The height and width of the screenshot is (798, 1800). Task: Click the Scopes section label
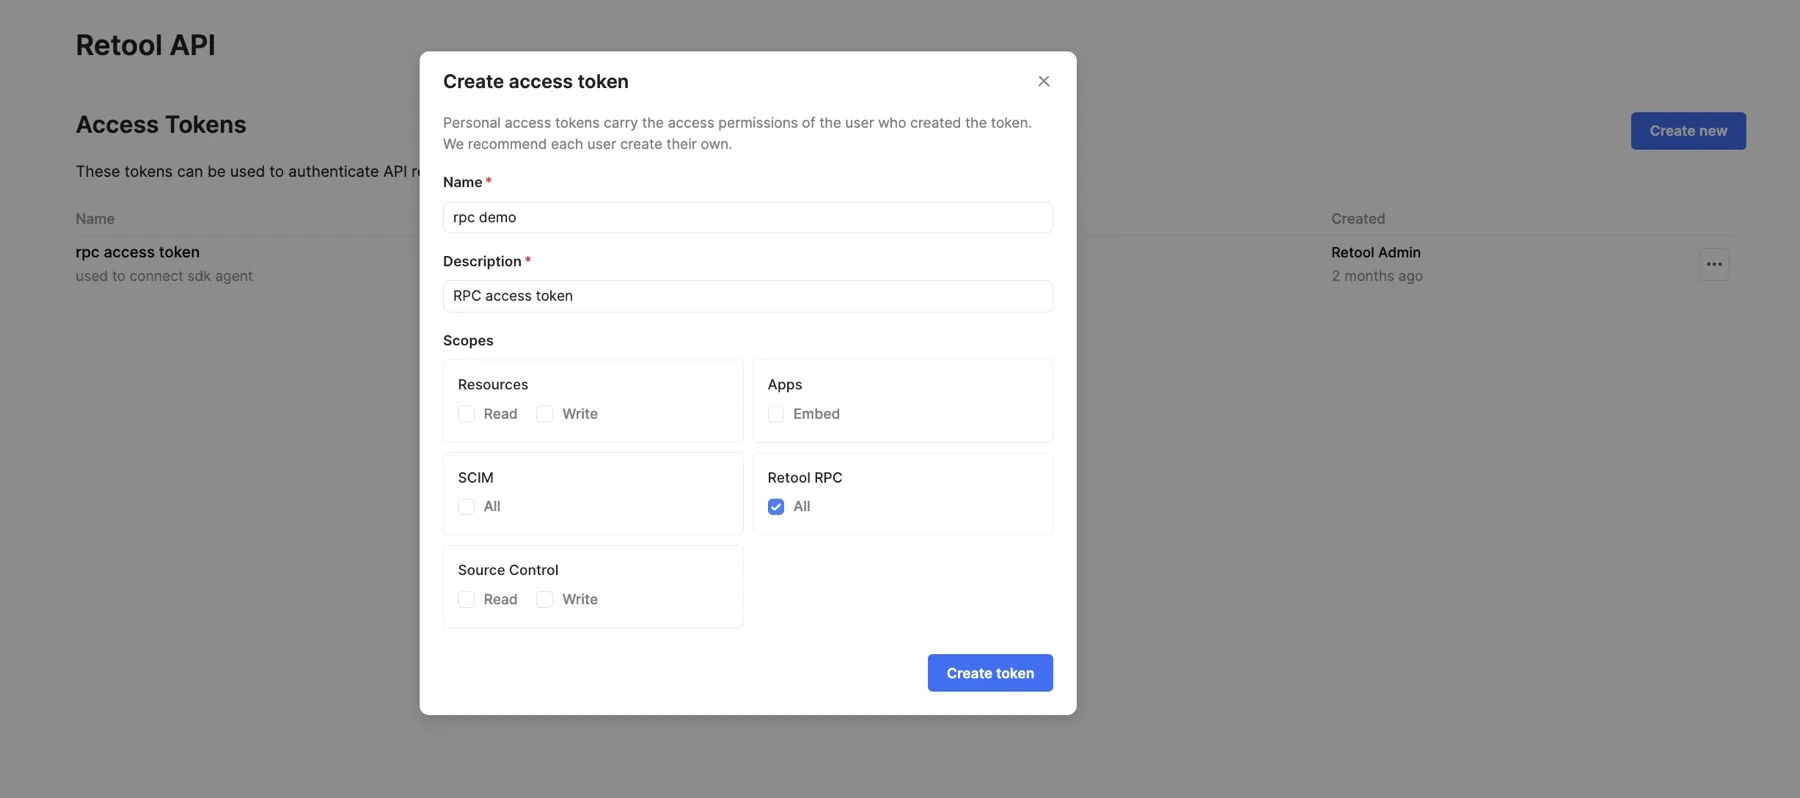468,341
